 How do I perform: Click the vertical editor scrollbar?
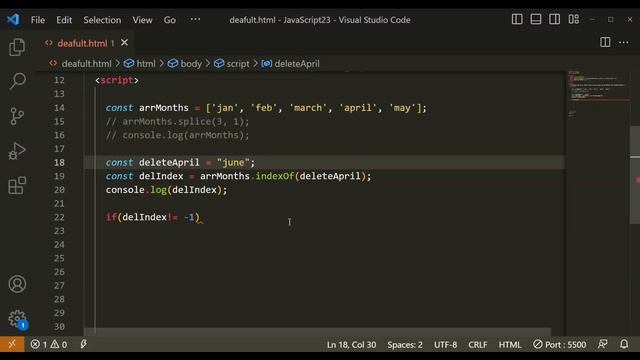pos(635,176)
